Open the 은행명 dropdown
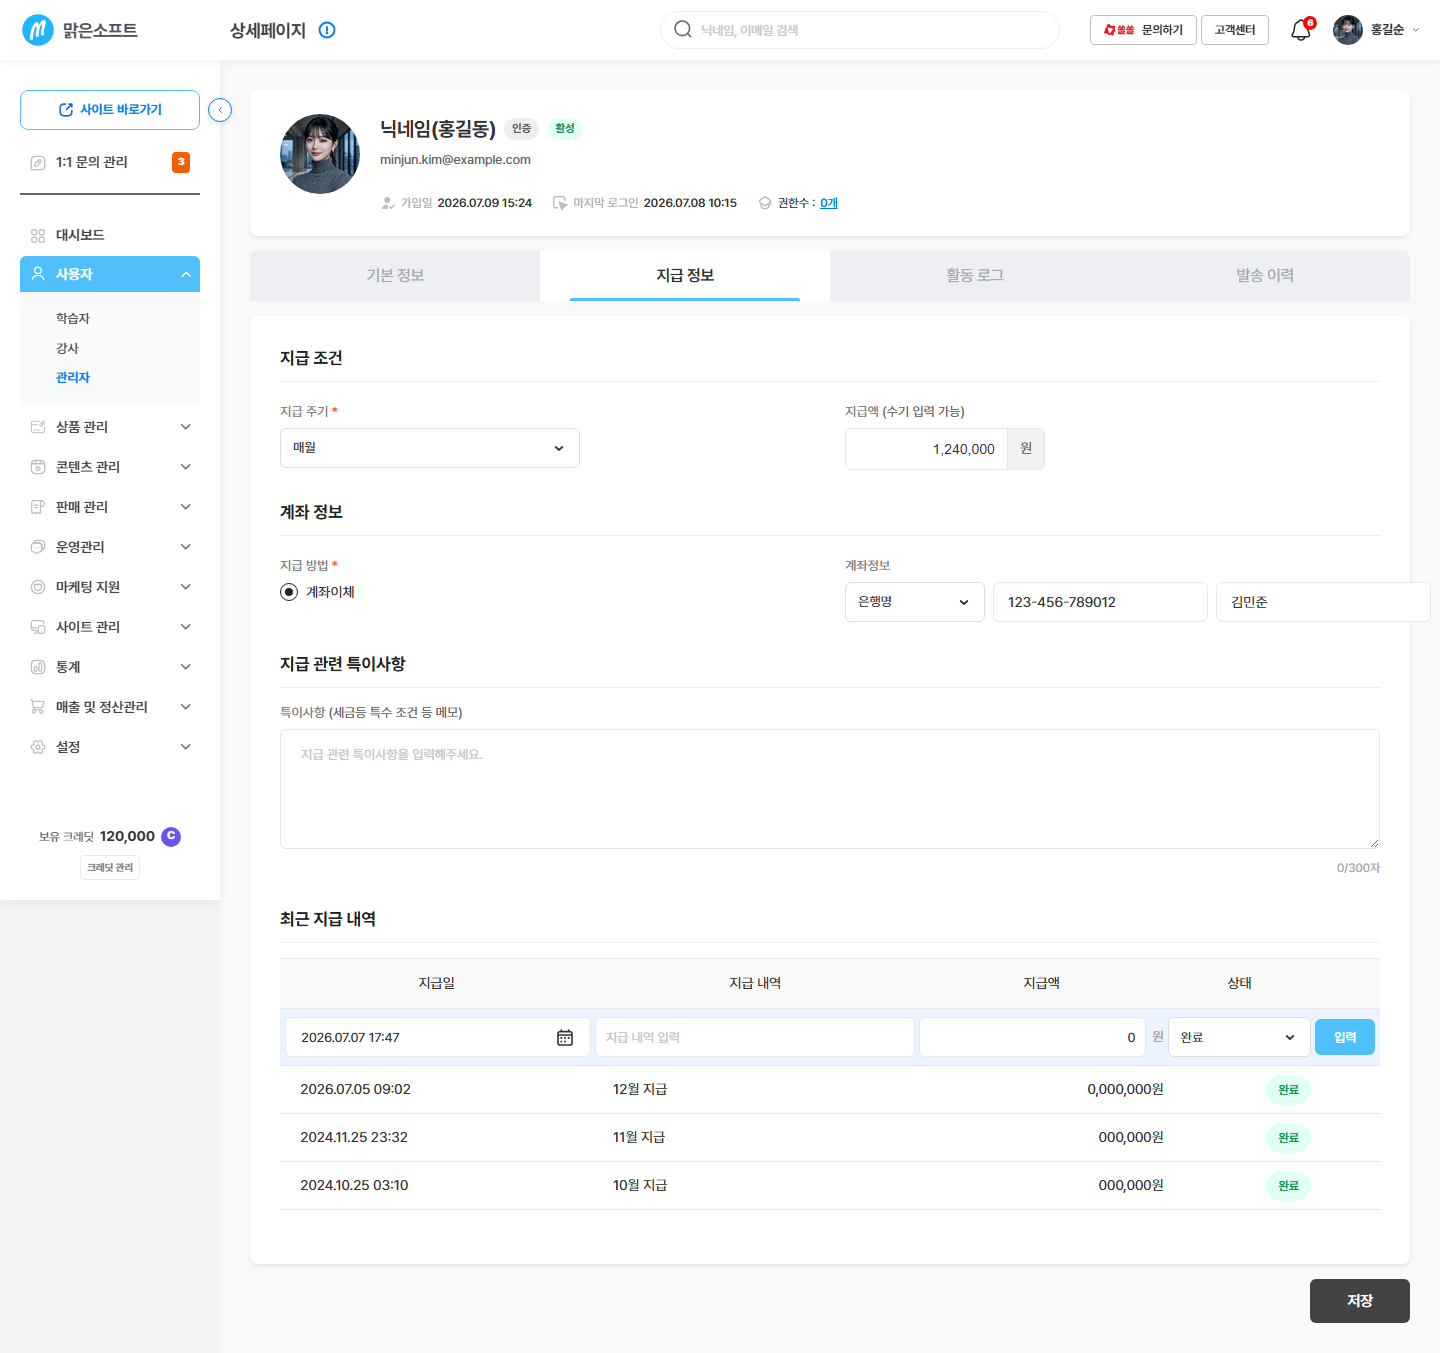 pyautogui.click(x=915, y=602)
